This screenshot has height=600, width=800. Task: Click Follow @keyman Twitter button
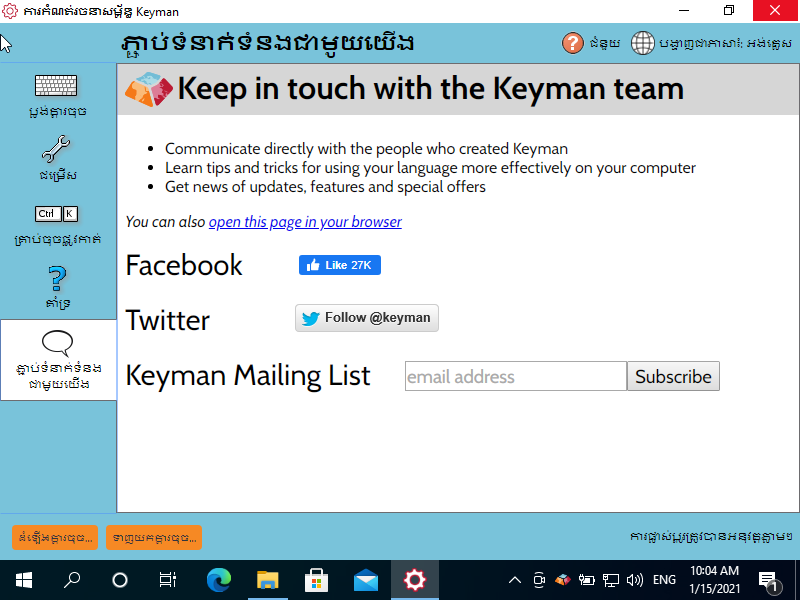(x=366, y=318)
